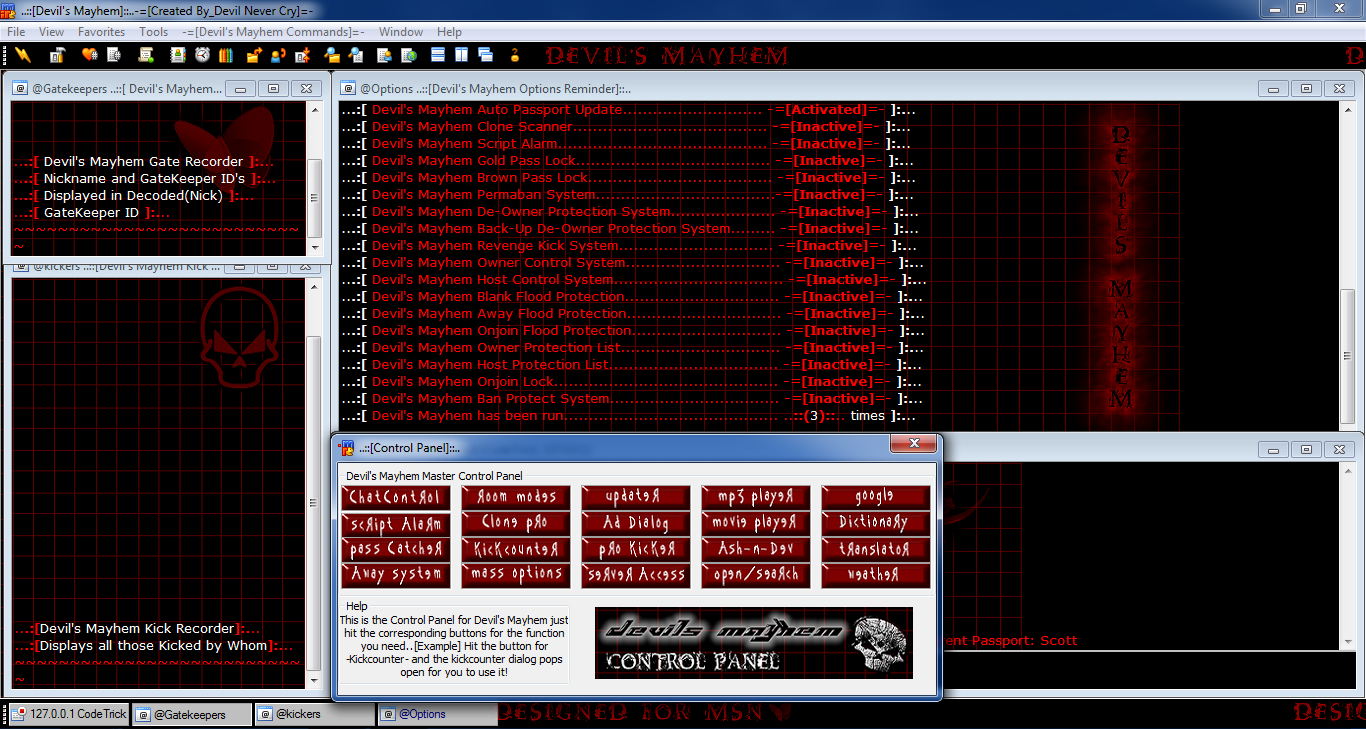Open Favorites via the heart icon
Viewport: 1366px width, 729px height.
tap(90, 55)
